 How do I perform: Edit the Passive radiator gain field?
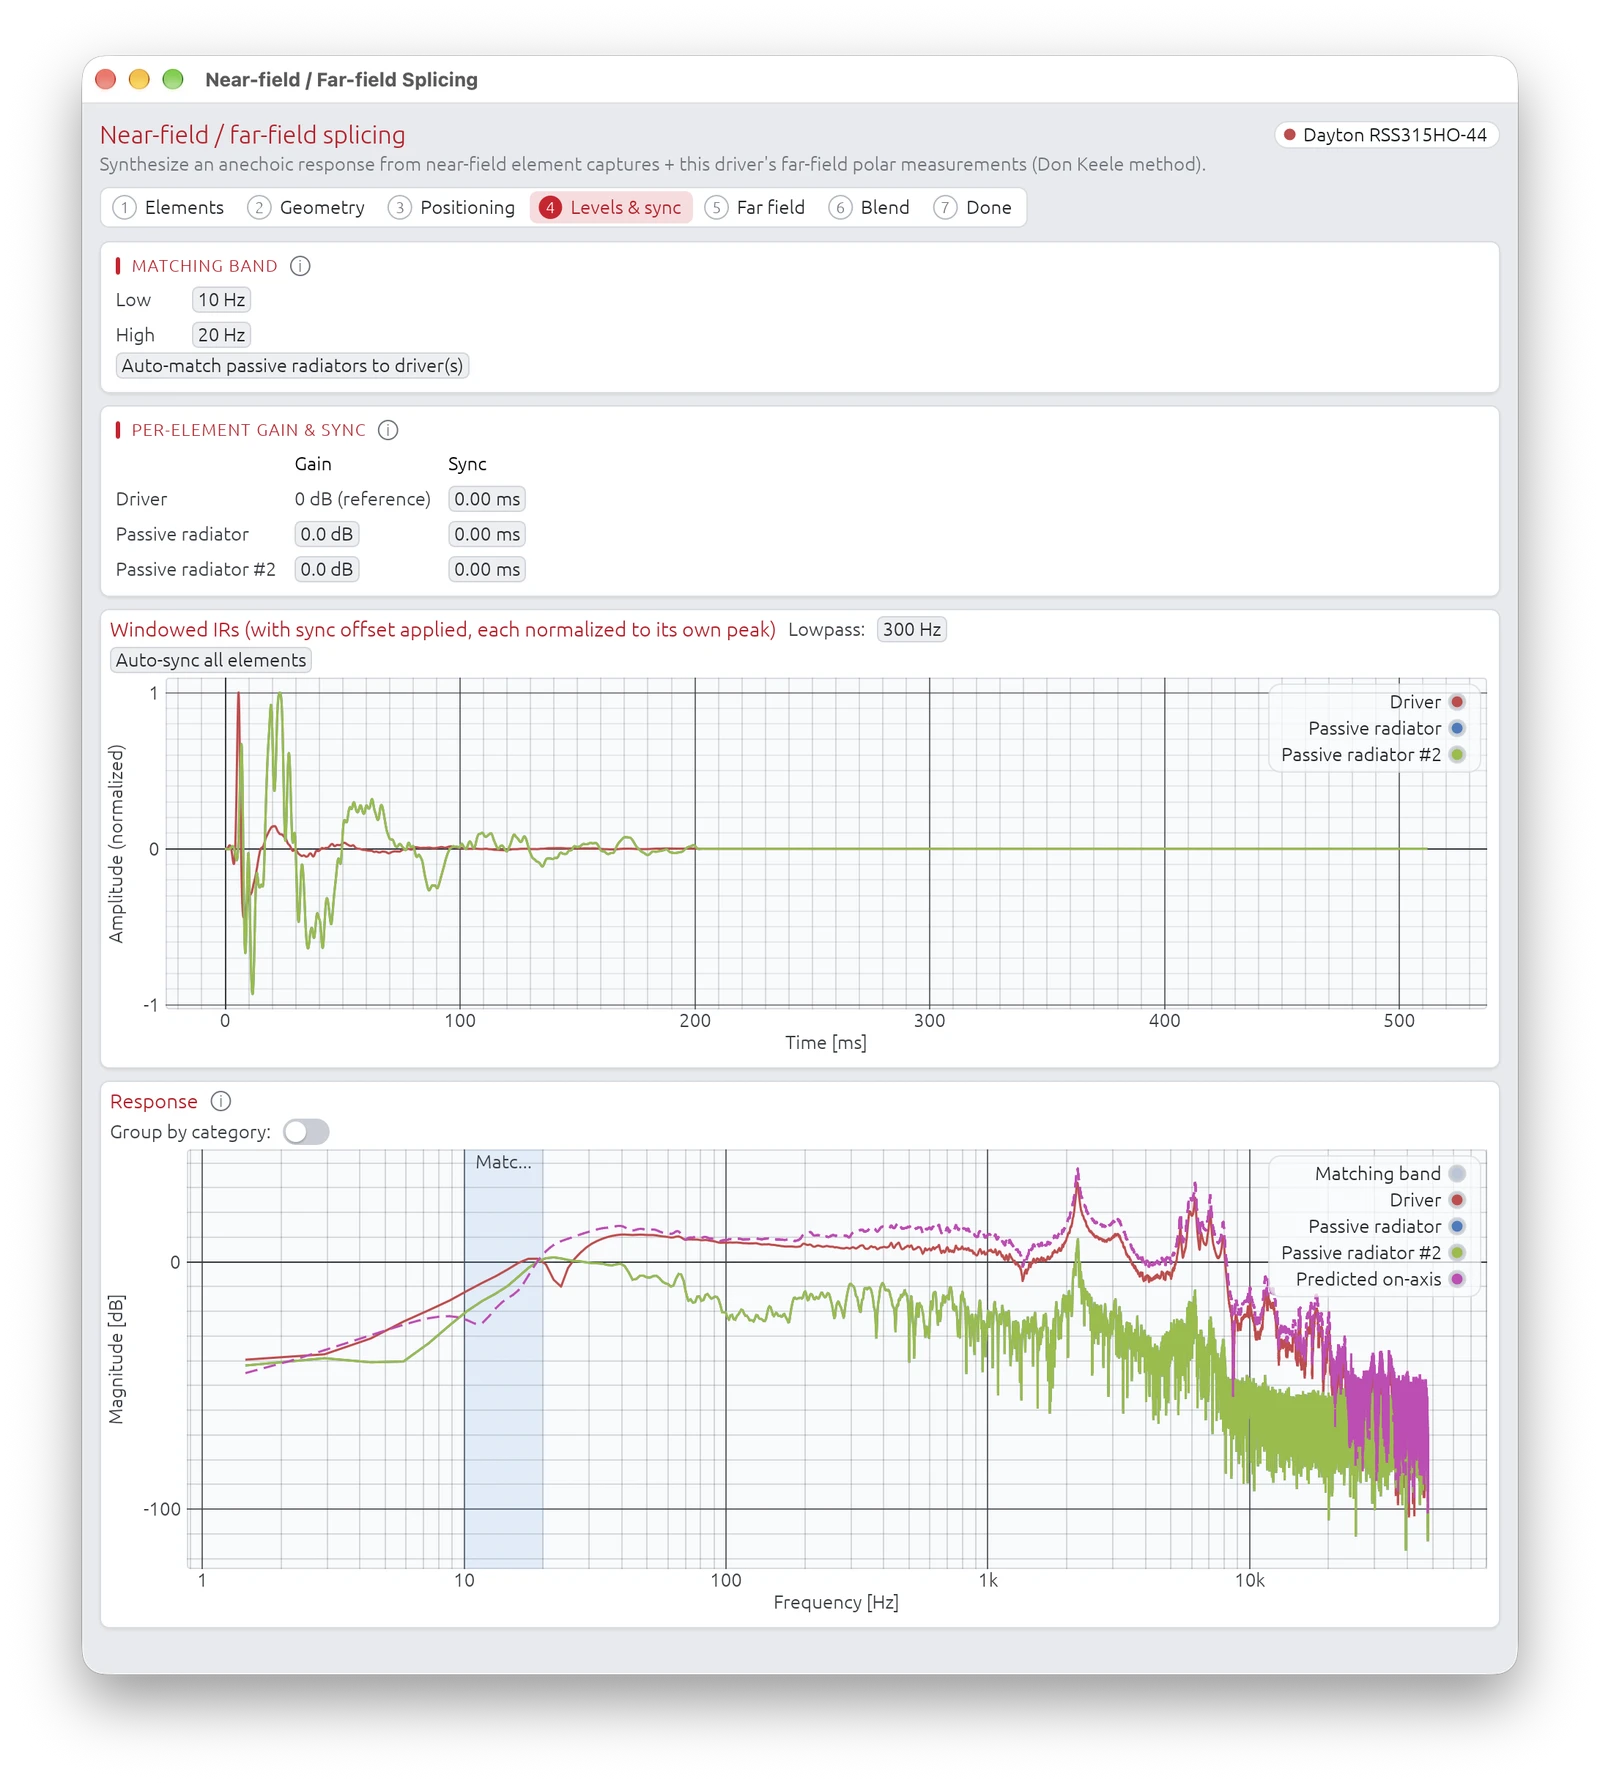coord(327,534)
